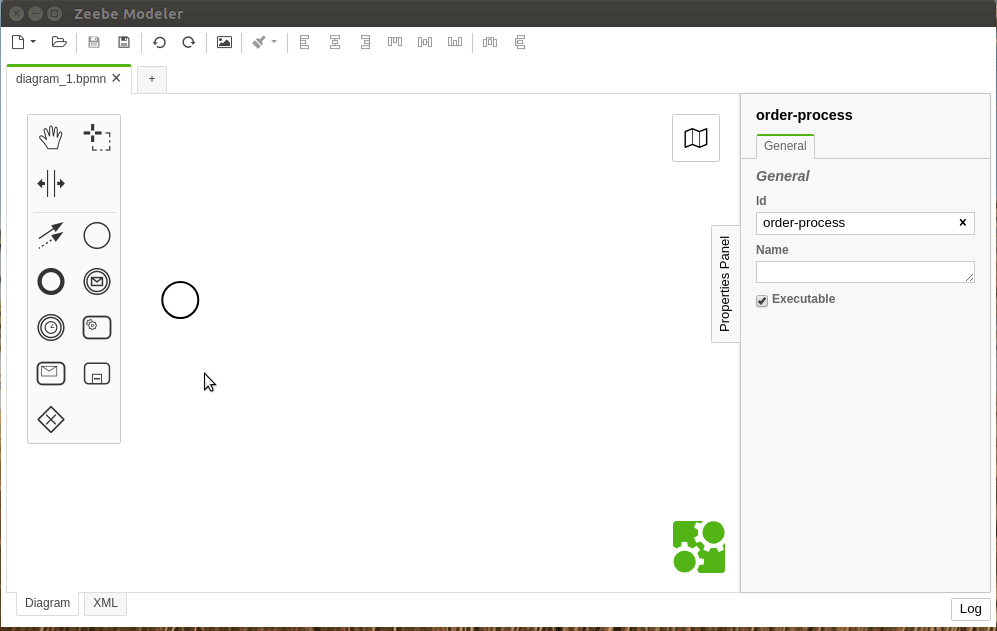Screen dimensions: 997x631
Task: Click the undo toolbar button
Action: pos(159,43)
